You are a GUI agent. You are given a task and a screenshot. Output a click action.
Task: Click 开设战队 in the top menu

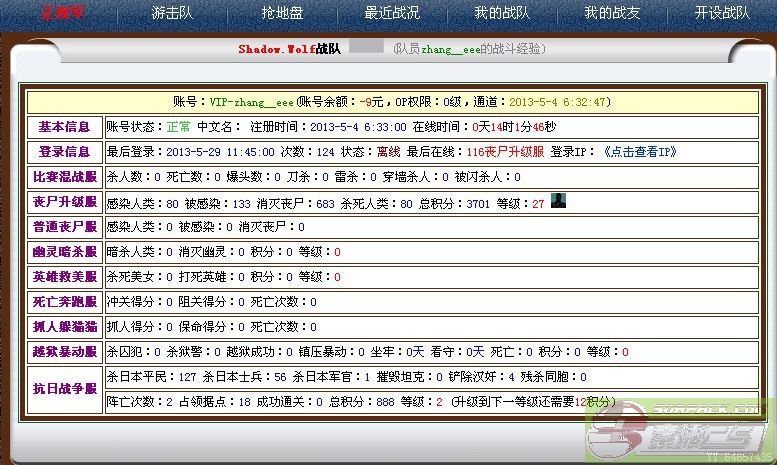click(x=721, y=13)
